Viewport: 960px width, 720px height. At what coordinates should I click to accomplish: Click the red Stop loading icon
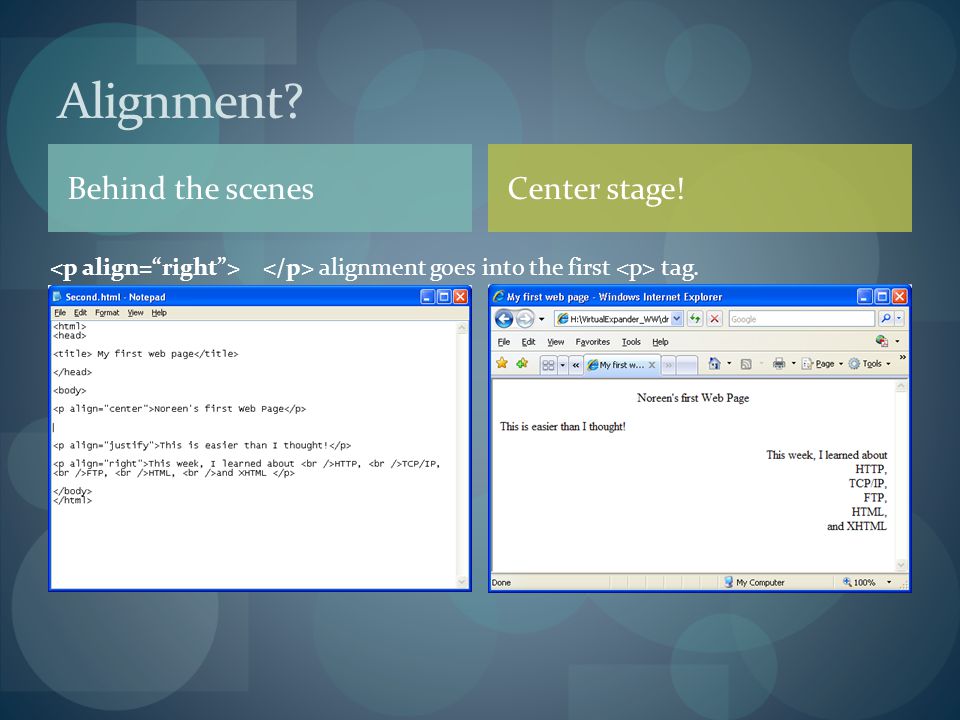click(714, 319)
